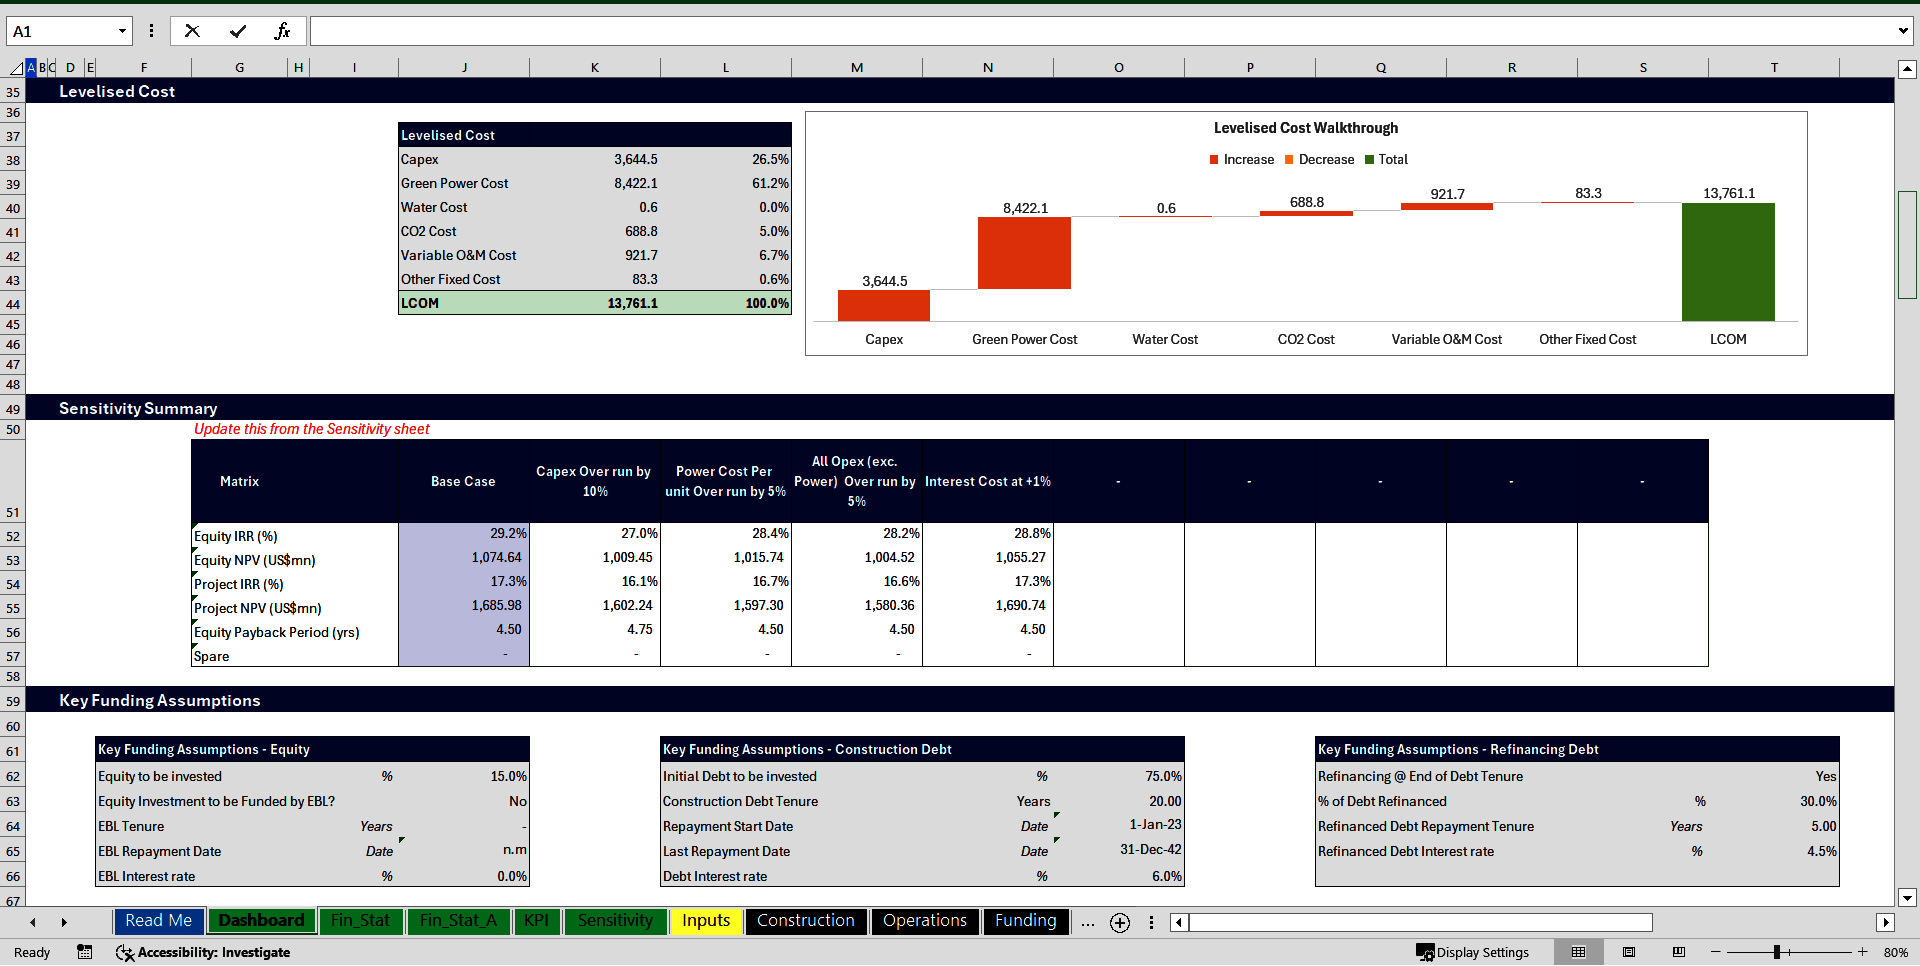The image size is (1920, 966).
Task: Select Normal view icon in status bar
Action: (1578, 952)
